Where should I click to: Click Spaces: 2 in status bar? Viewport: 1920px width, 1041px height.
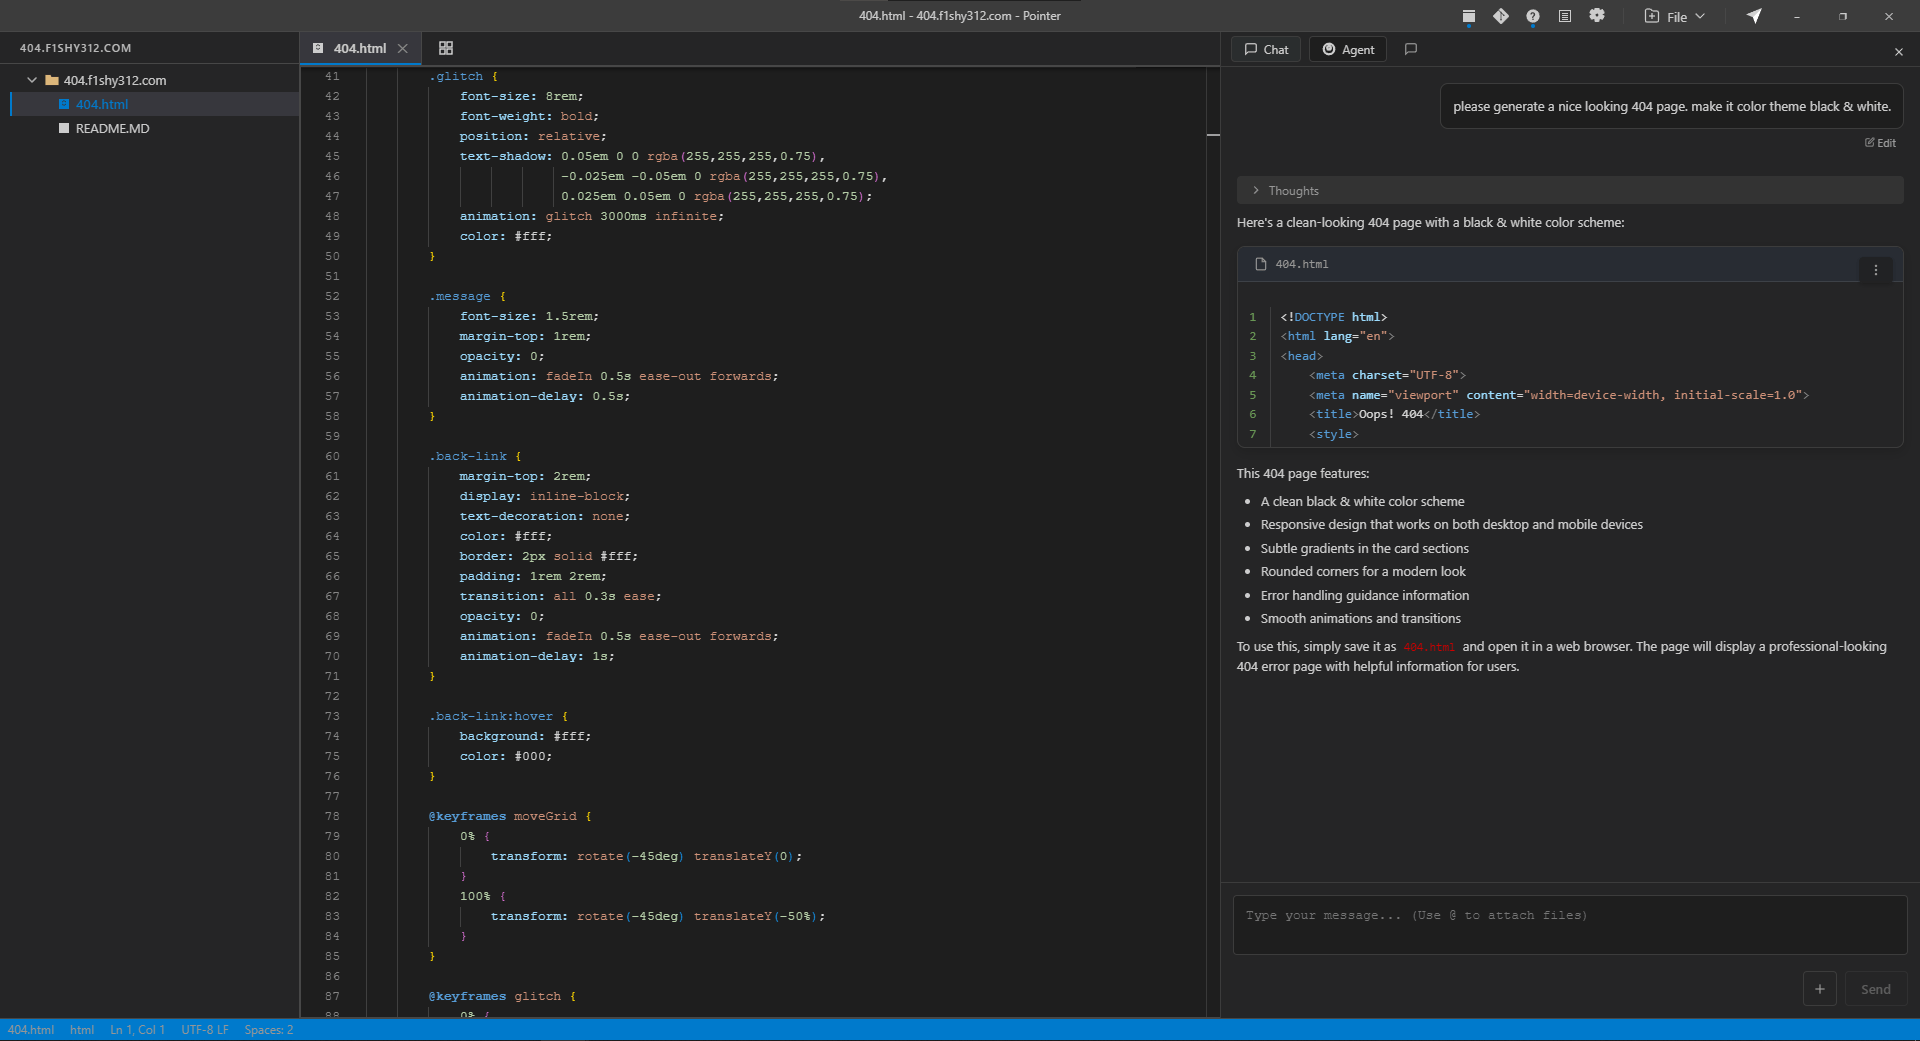pos(269,1030)
